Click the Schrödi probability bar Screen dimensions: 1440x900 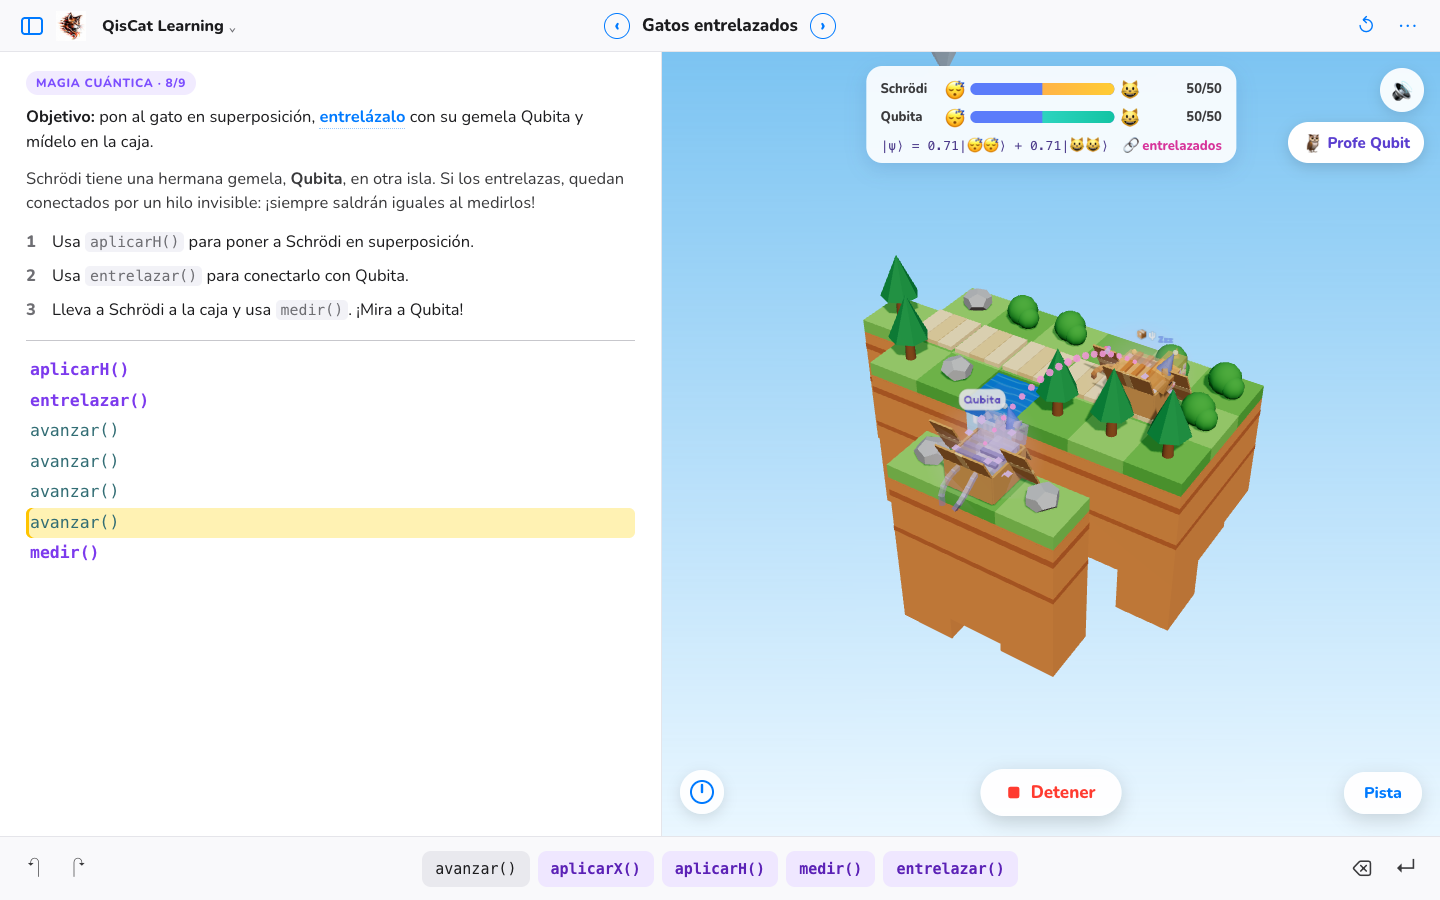[x=1042, y=89]
